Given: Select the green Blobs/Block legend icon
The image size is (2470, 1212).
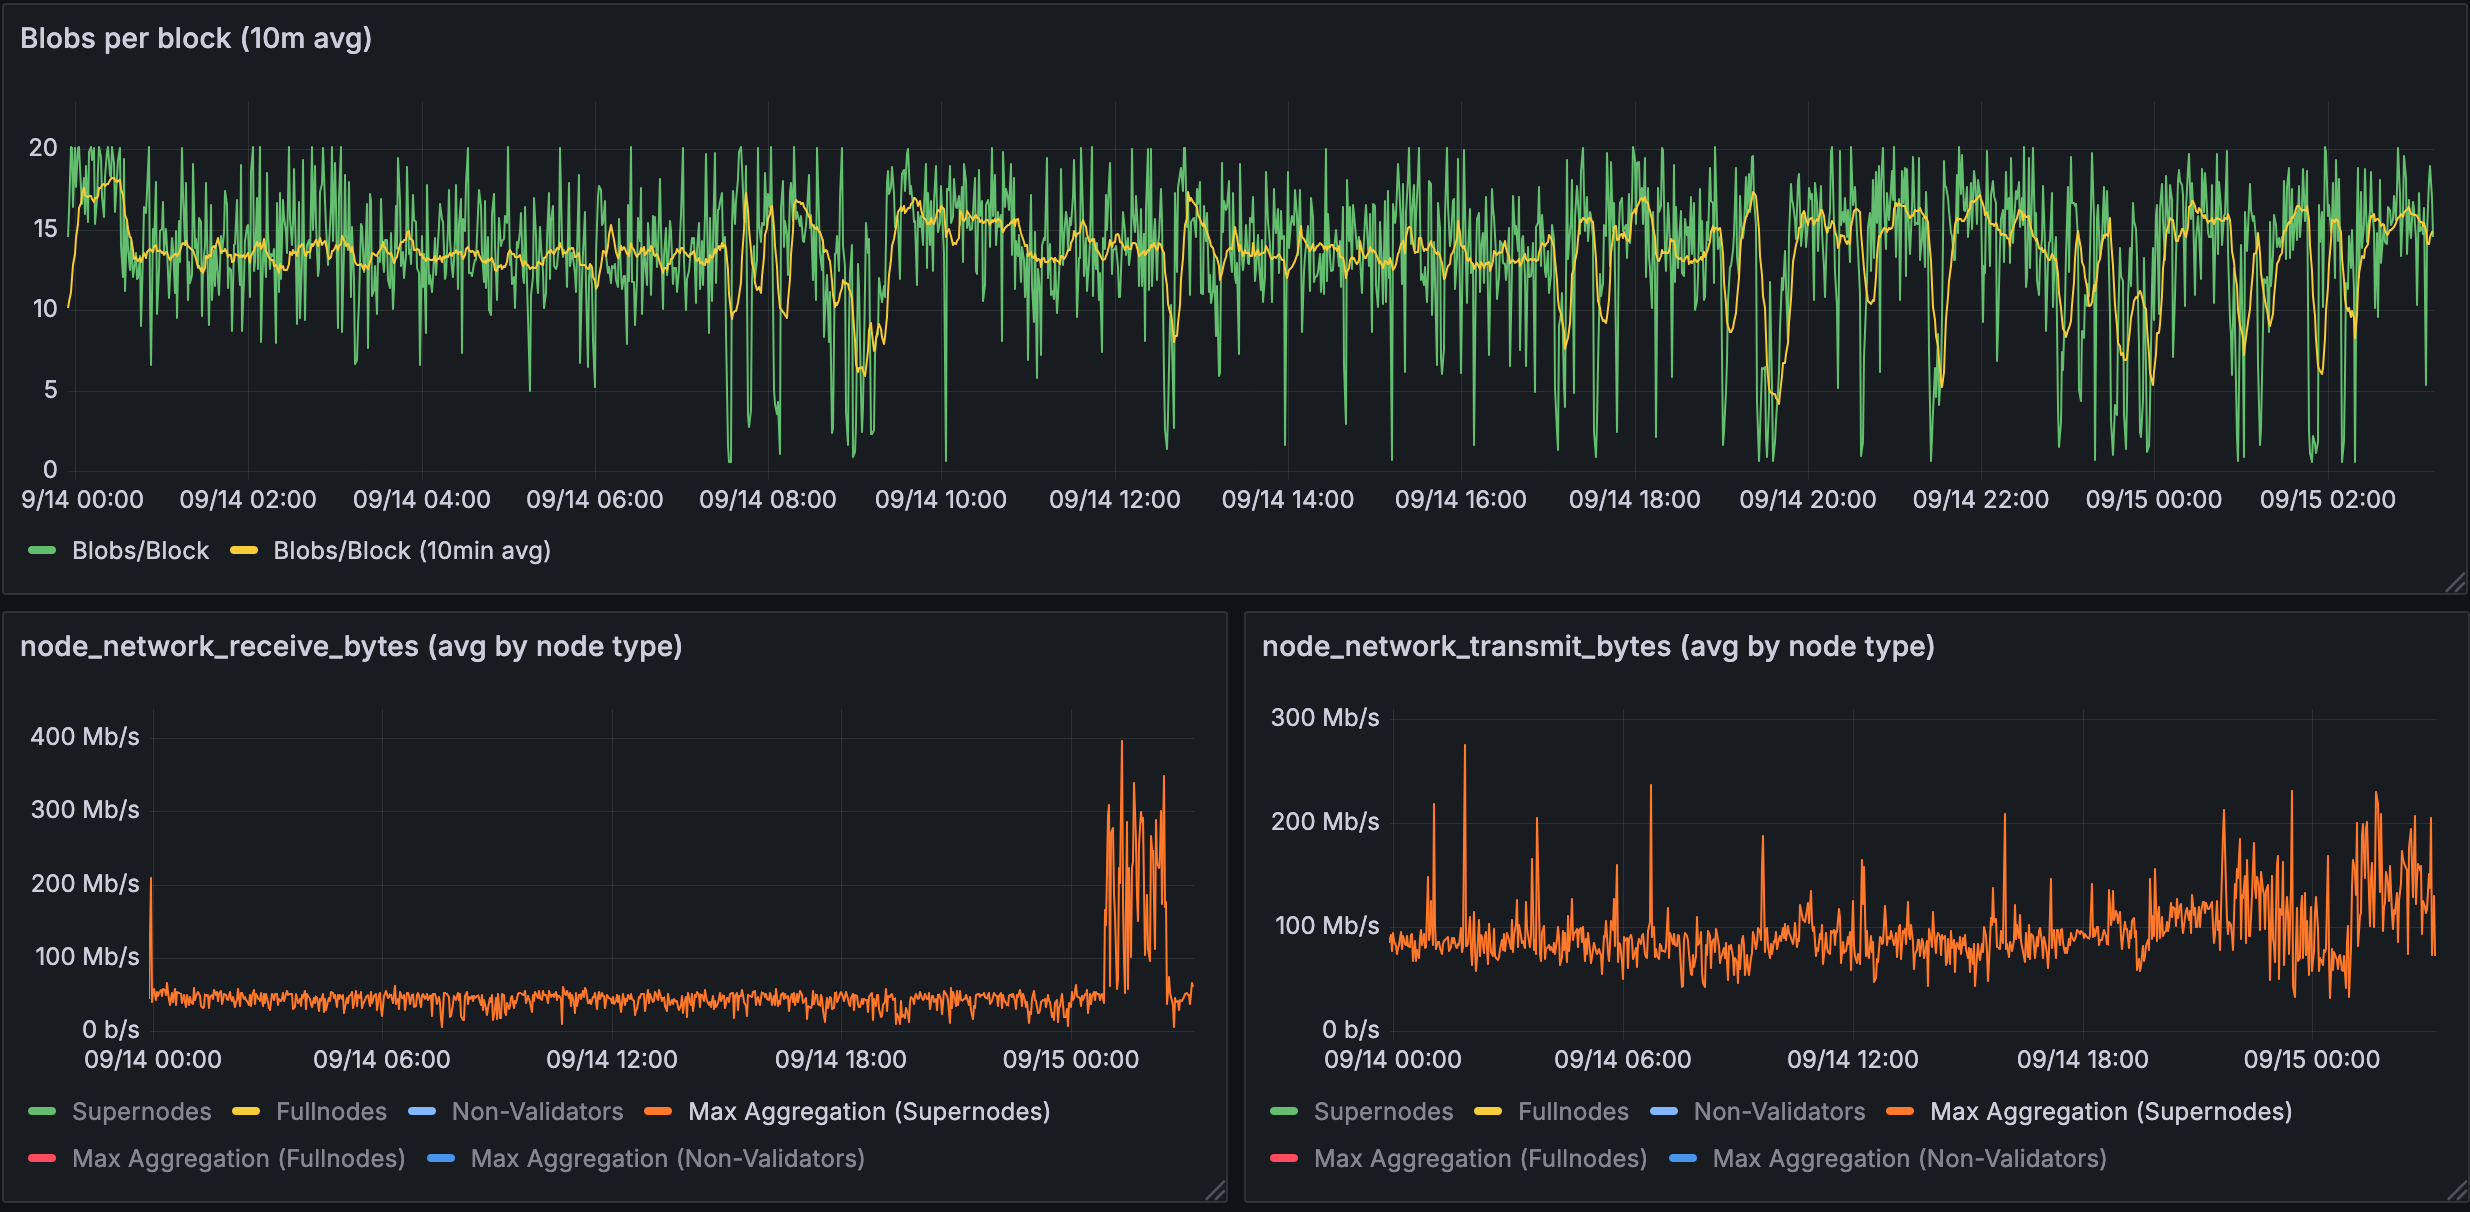Looking at the screenshot, I should [x=44, y=550].
